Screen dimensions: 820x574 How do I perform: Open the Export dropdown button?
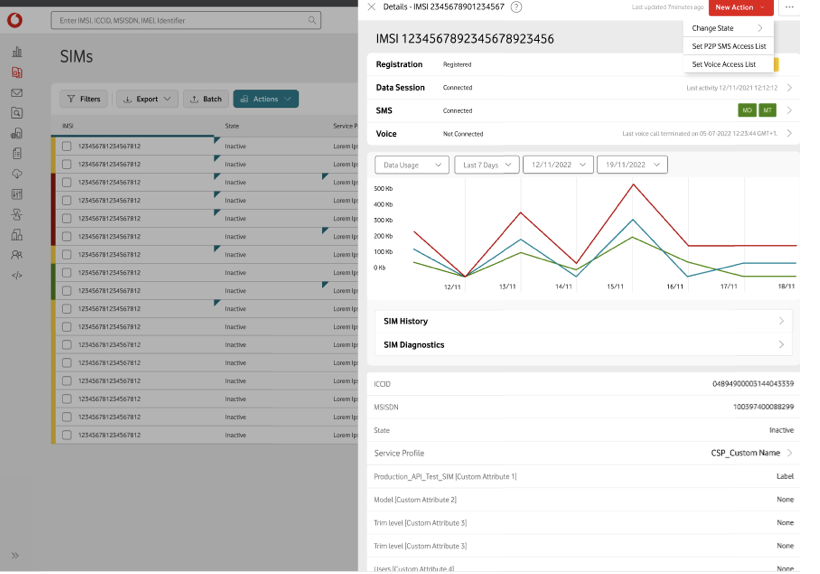(x=147, y=99)
